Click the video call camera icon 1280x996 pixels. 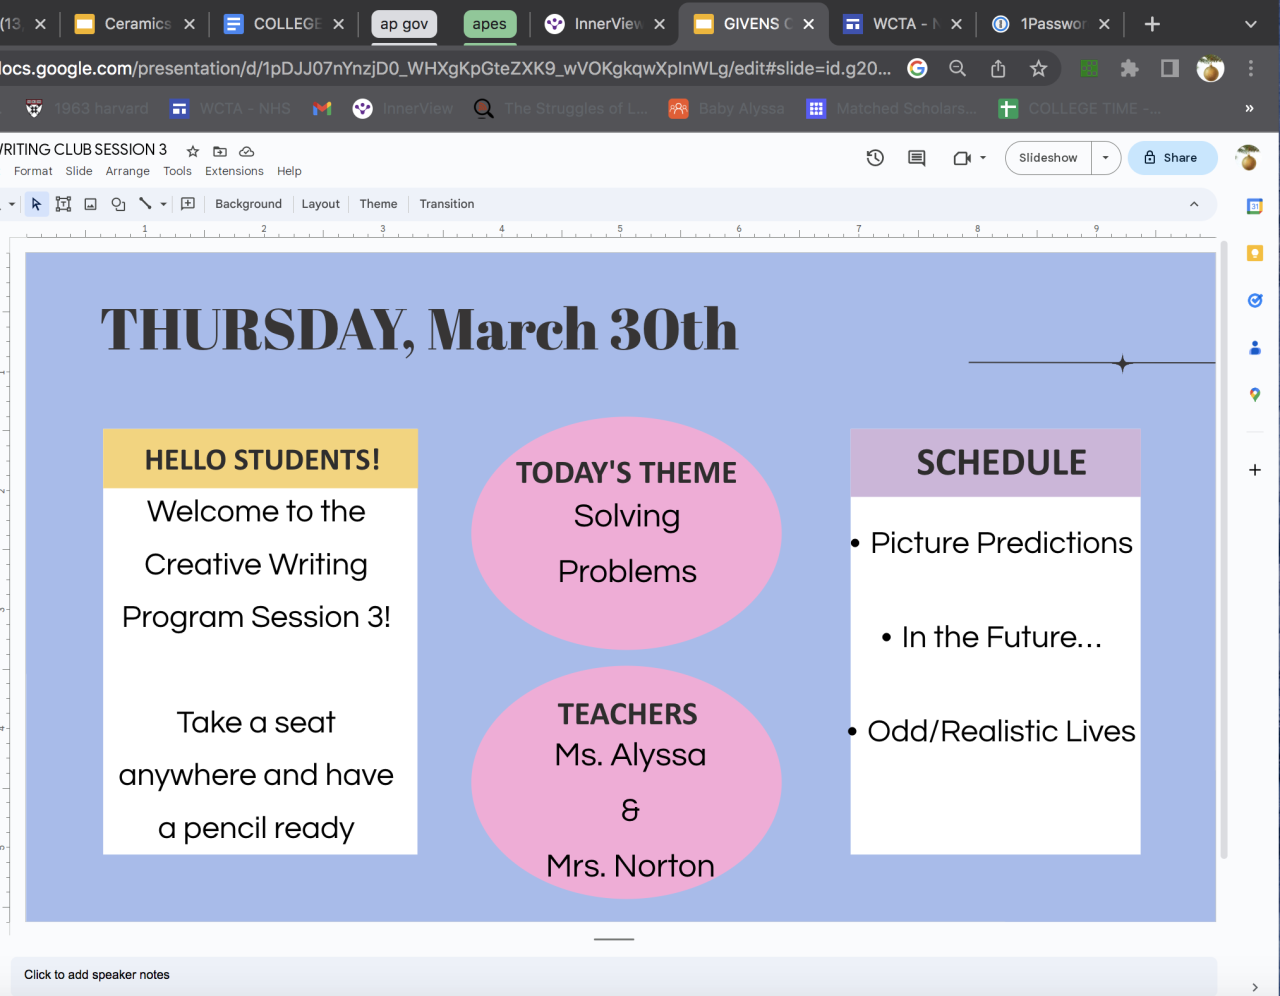pos(962,158)
